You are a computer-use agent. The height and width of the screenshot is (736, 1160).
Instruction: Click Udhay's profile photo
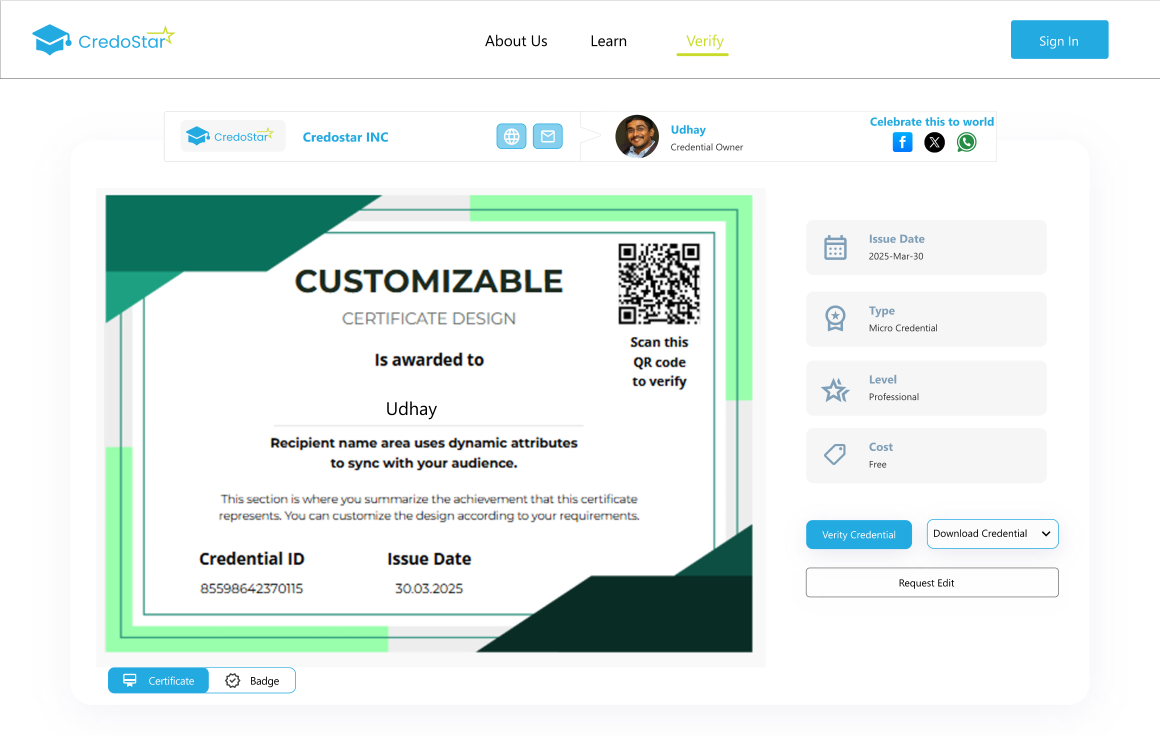pos(637,137)
